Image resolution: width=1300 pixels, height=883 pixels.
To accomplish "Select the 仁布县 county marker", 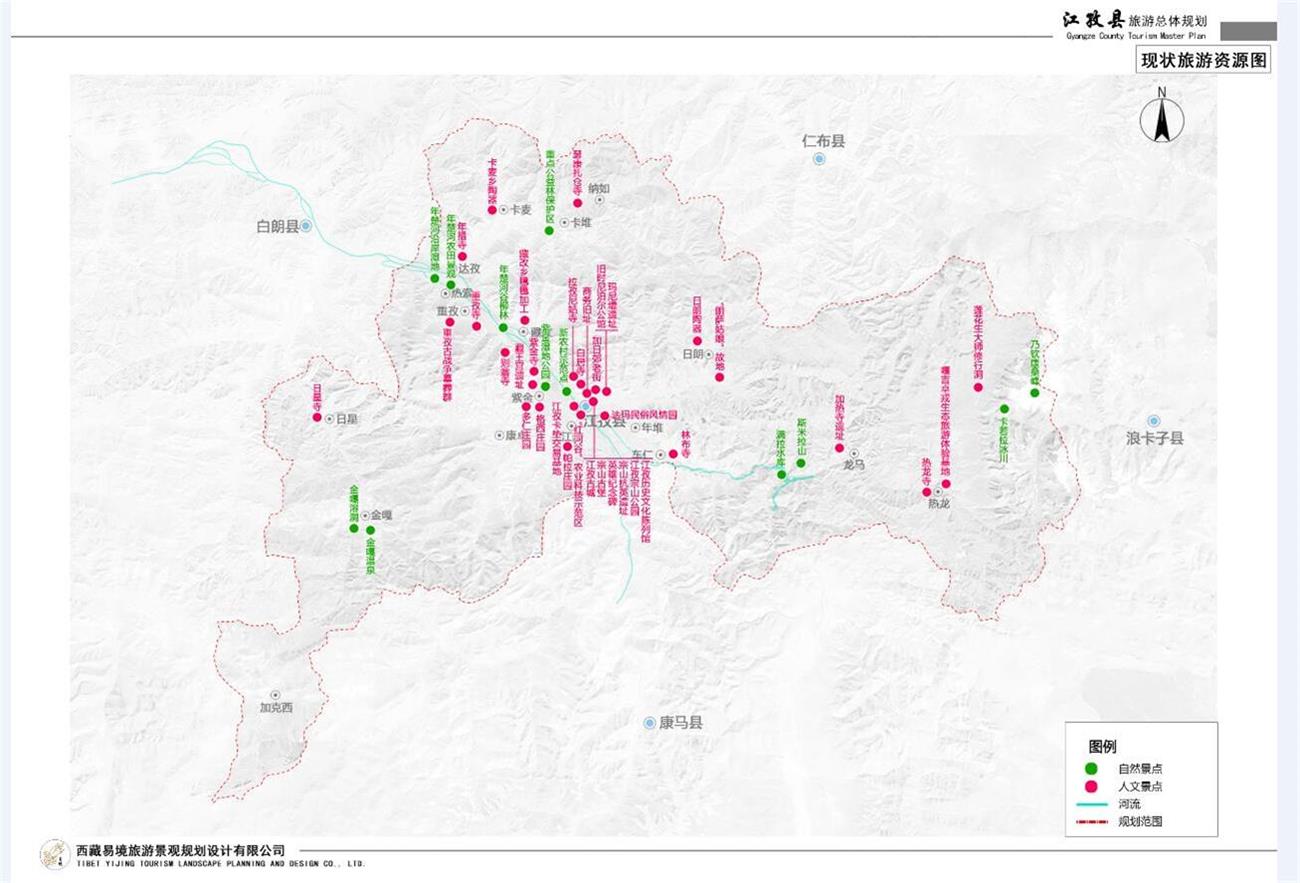I will tap(820, 159).
